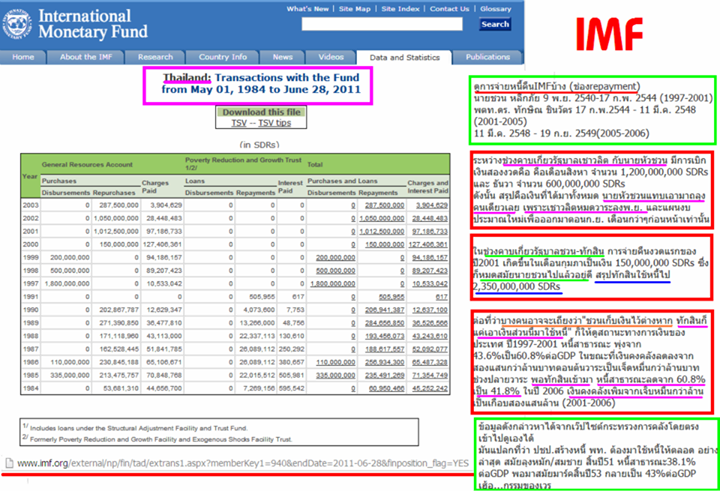Follow the What's New link
This screenshot has width=720, height=491.
(308, 9)
